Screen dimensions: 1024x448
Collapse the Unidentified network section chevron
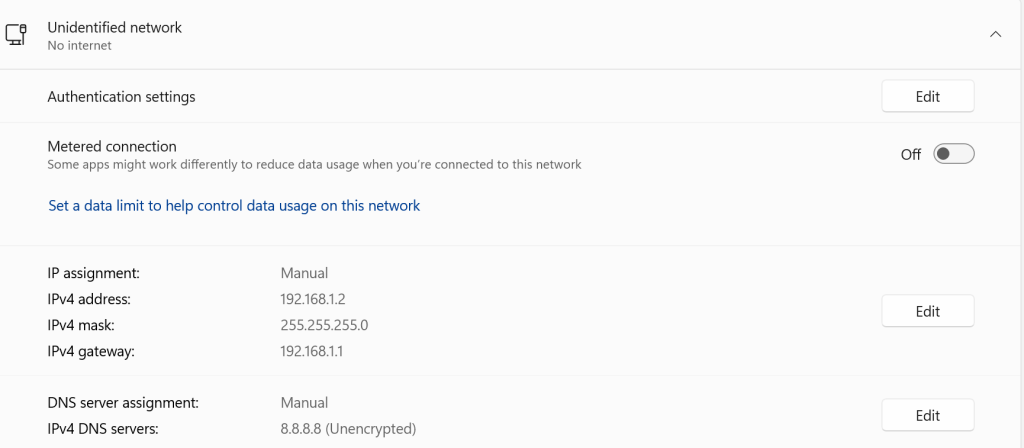tap(995, 34)
